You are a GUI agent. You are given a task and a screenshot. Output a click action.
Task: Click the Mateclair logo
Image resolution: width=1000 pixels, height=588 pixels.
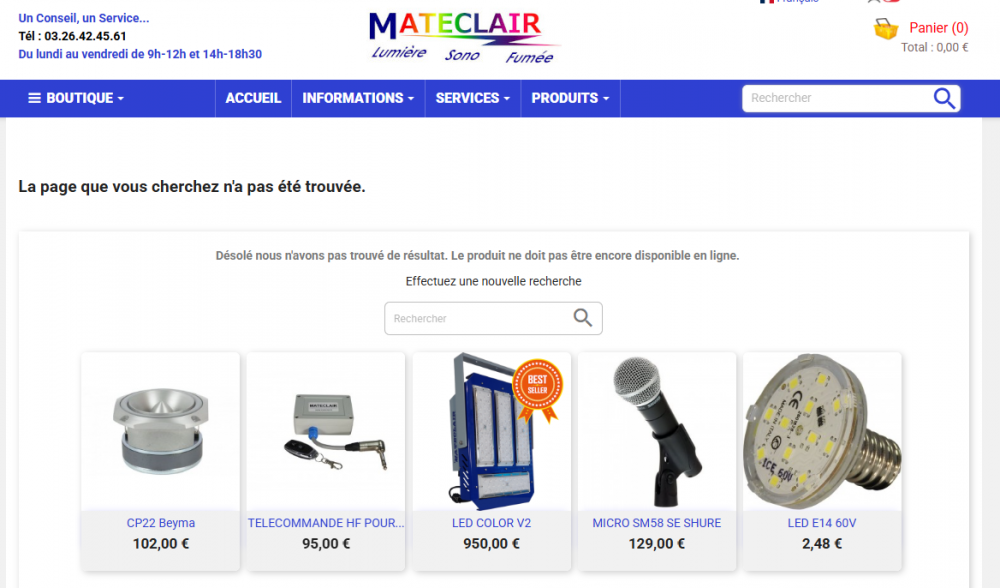click(x=464, y=38)
